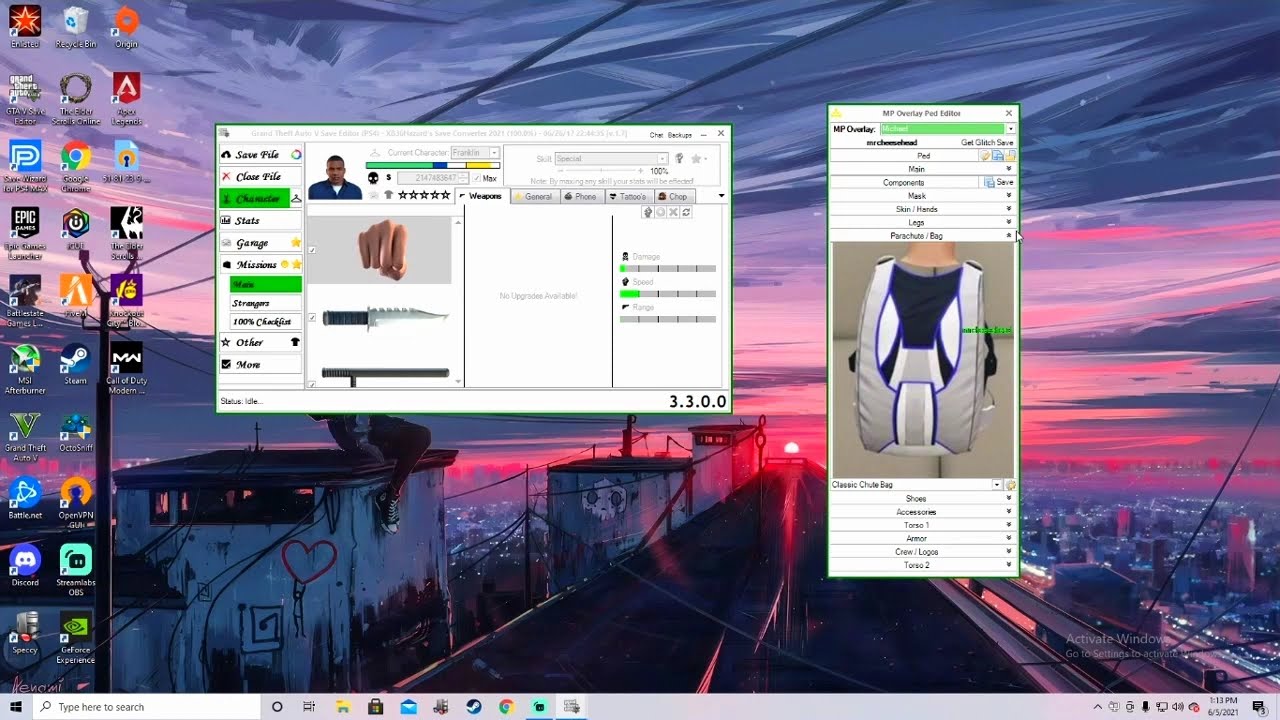Viewport: 1280px width, 720px height.
Task: Click the hand icon above weapon stats
Action: tap(648, 212)
